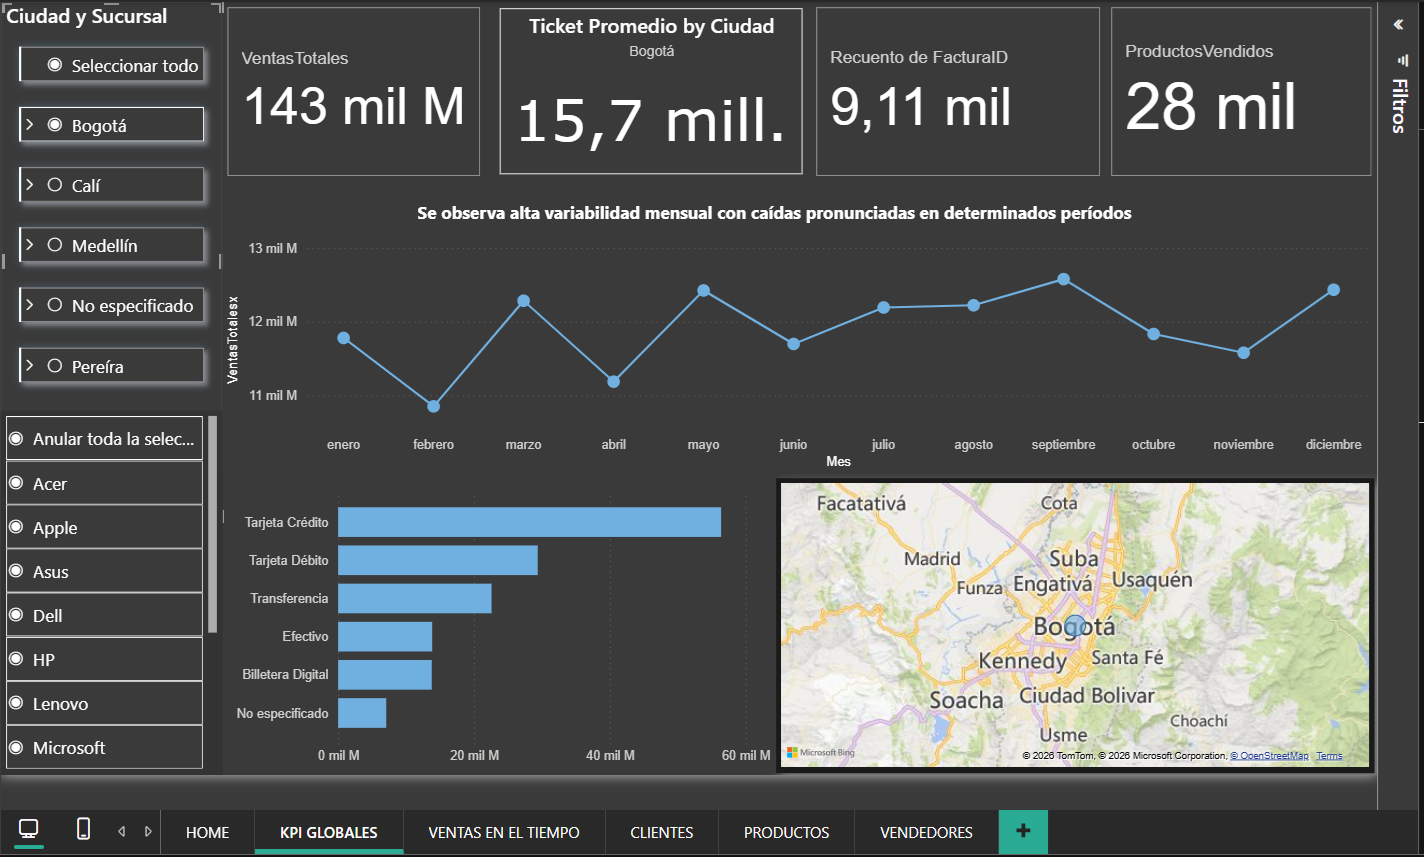Click the Tarjeta Débito bar

pyautogui.click(x=438, y=560)
